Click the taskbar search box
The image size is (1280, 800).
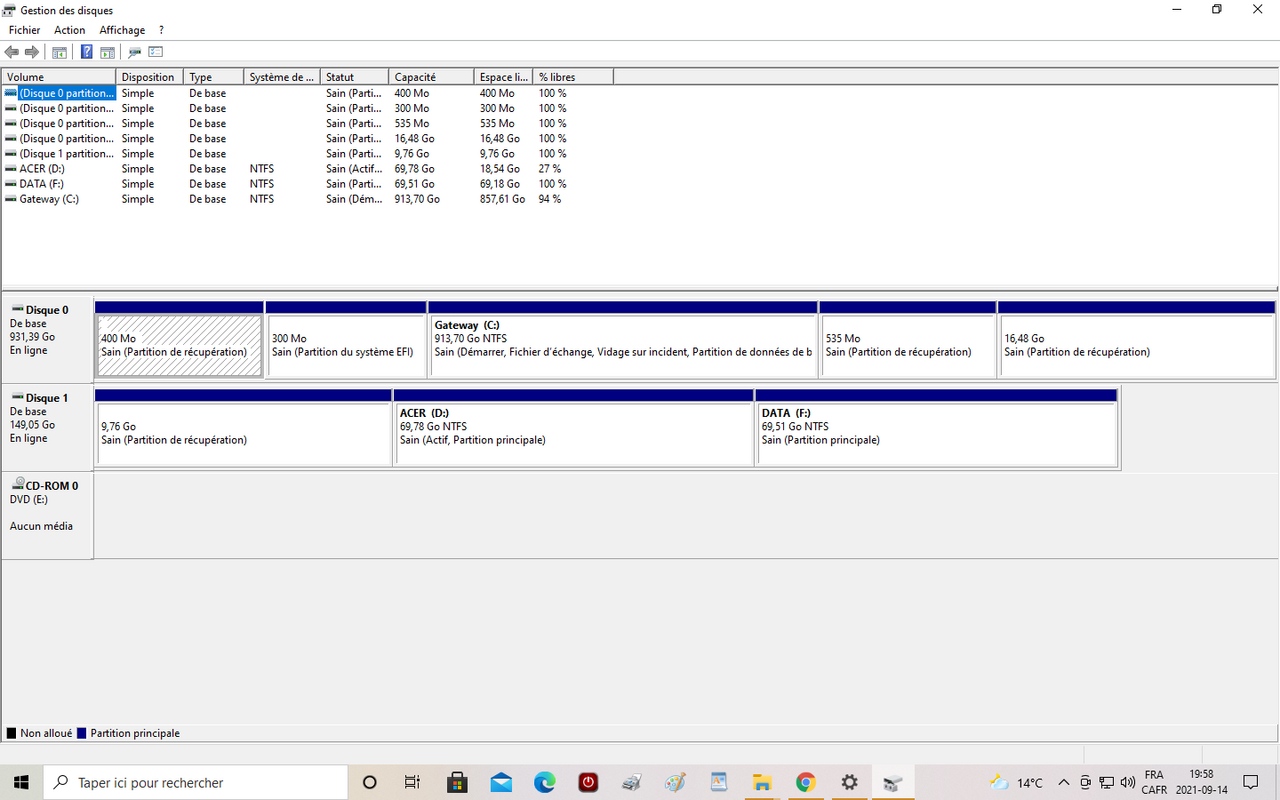point(195,782)
